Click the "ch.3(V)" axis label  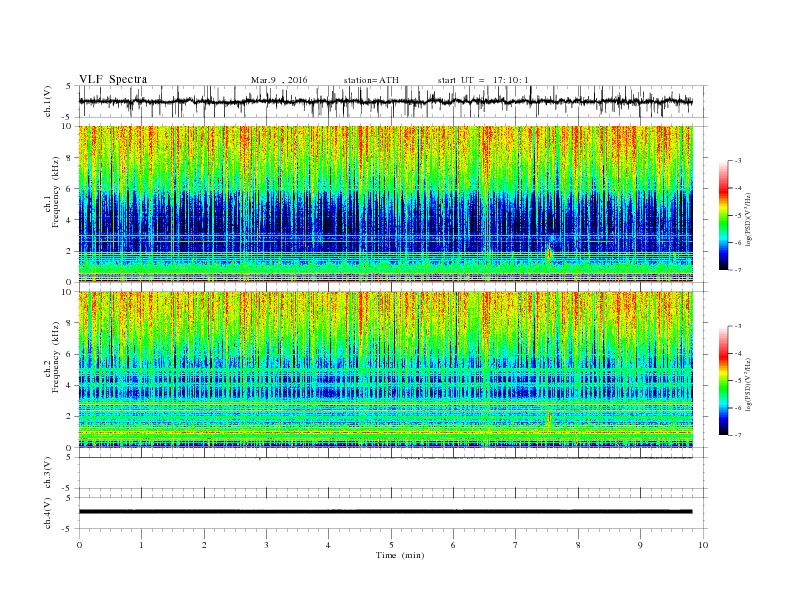(x=48, y=473)
